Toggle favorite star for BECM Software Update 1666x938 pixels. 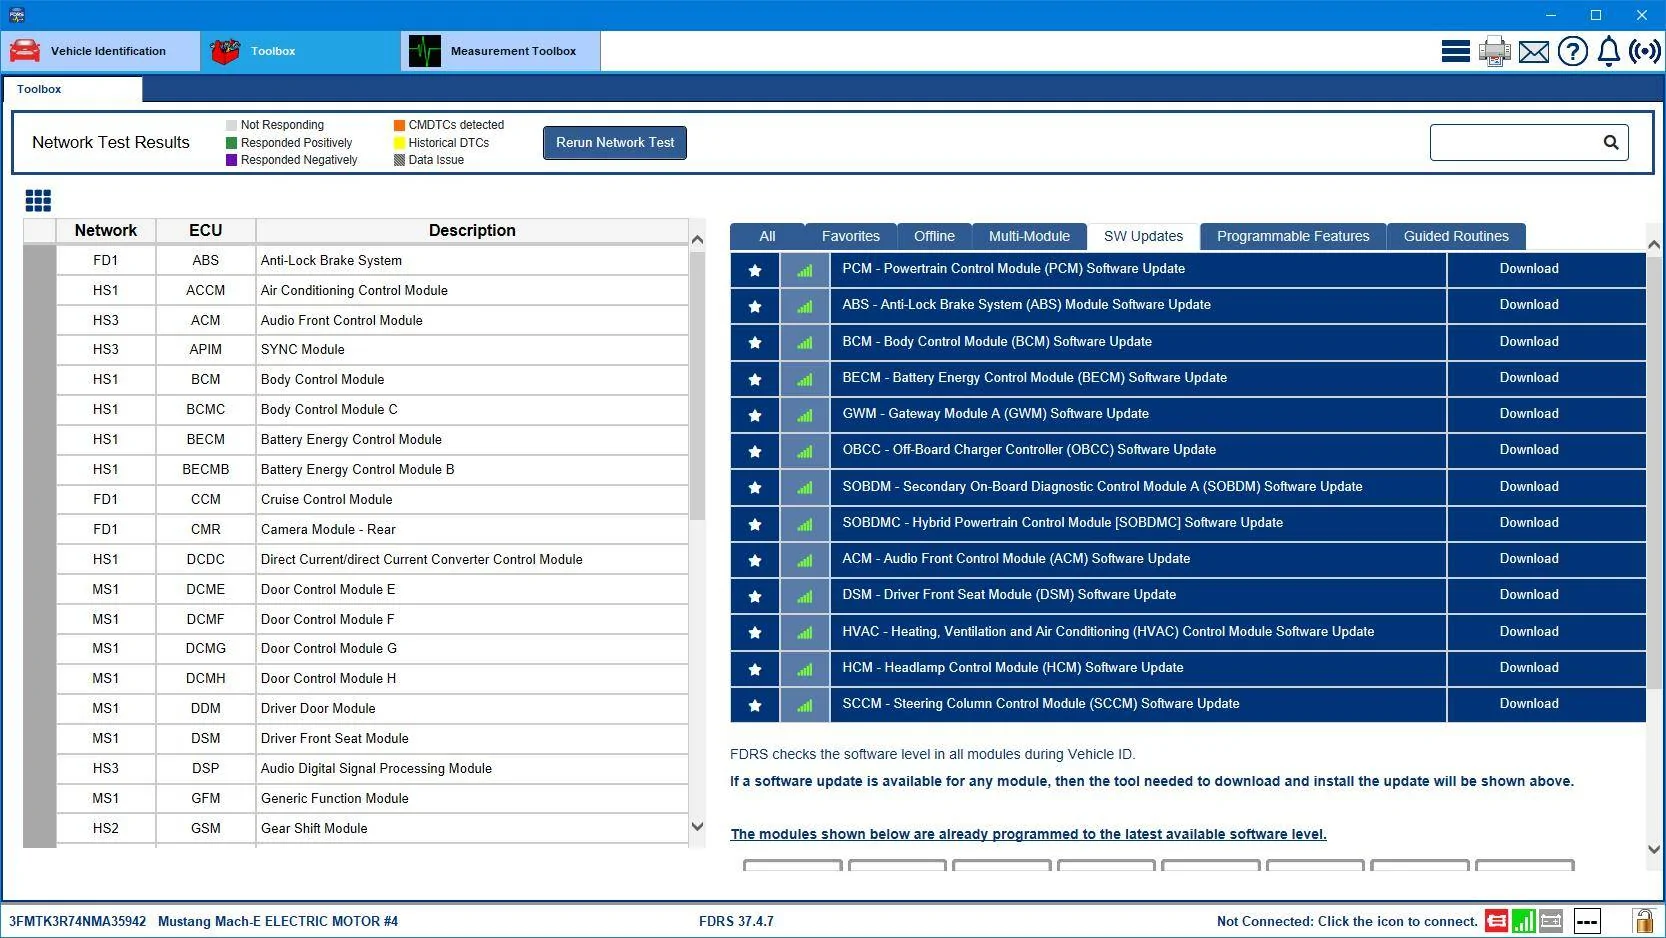point(755,379)
